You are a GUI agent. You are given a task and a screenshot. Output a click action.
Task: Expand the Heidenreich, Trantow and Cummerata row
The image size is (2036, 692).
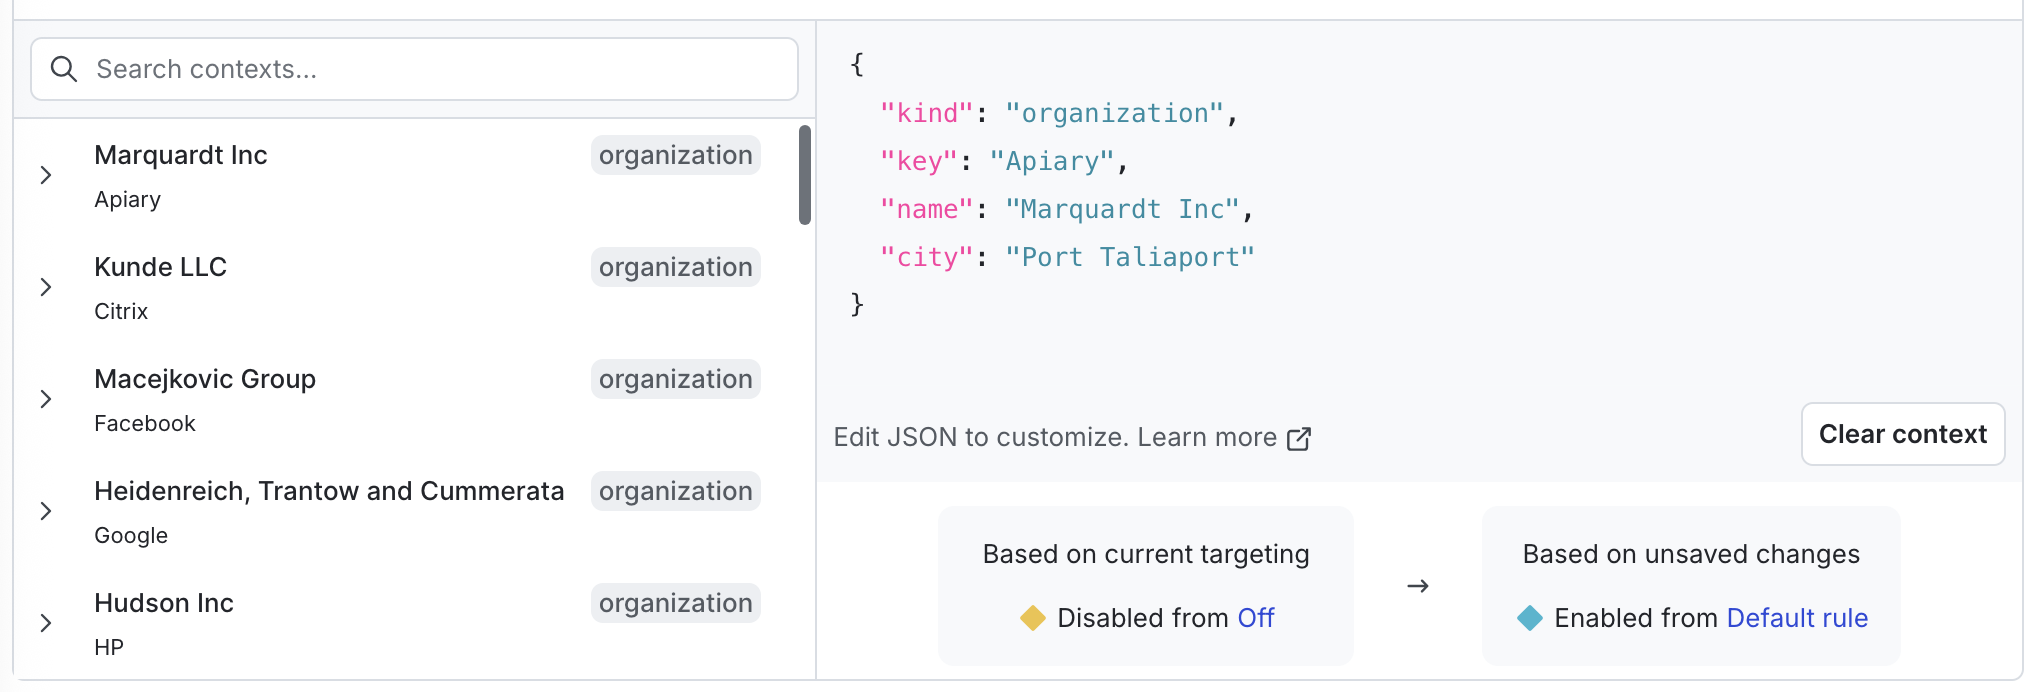click(46, 512)
